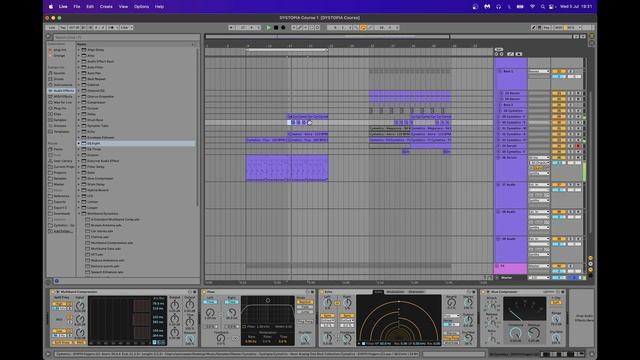Open the Options menu
This screenshot has height=360, width=640.
[141, 7]
